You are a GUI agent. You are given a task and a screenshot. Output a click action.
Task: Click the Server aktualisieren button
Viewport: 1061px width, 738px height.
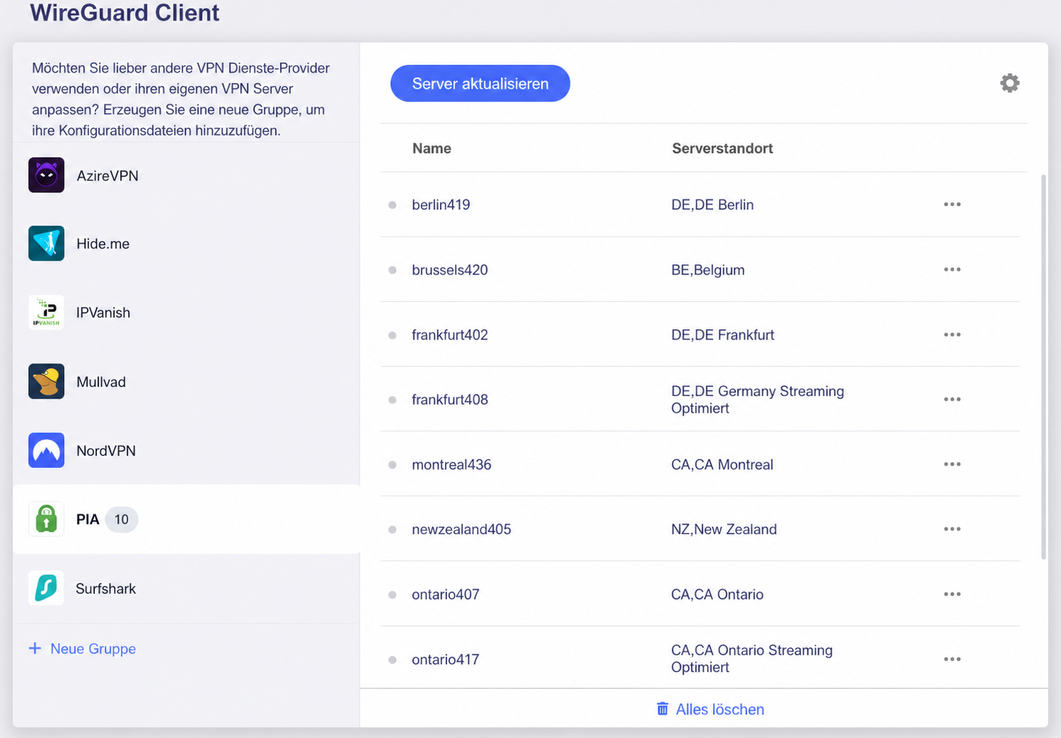click(x=480, y=83)
